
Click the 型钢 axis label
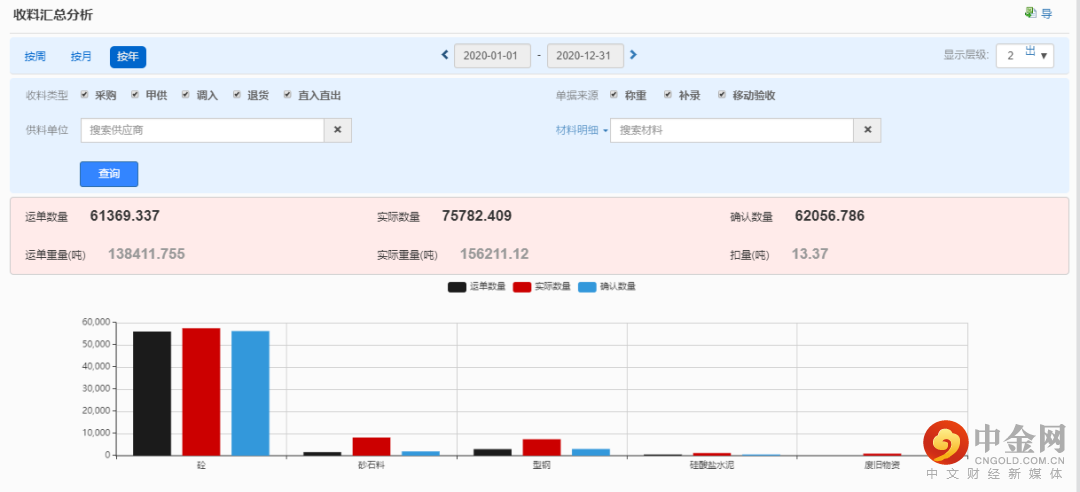[x=541, y=465]
